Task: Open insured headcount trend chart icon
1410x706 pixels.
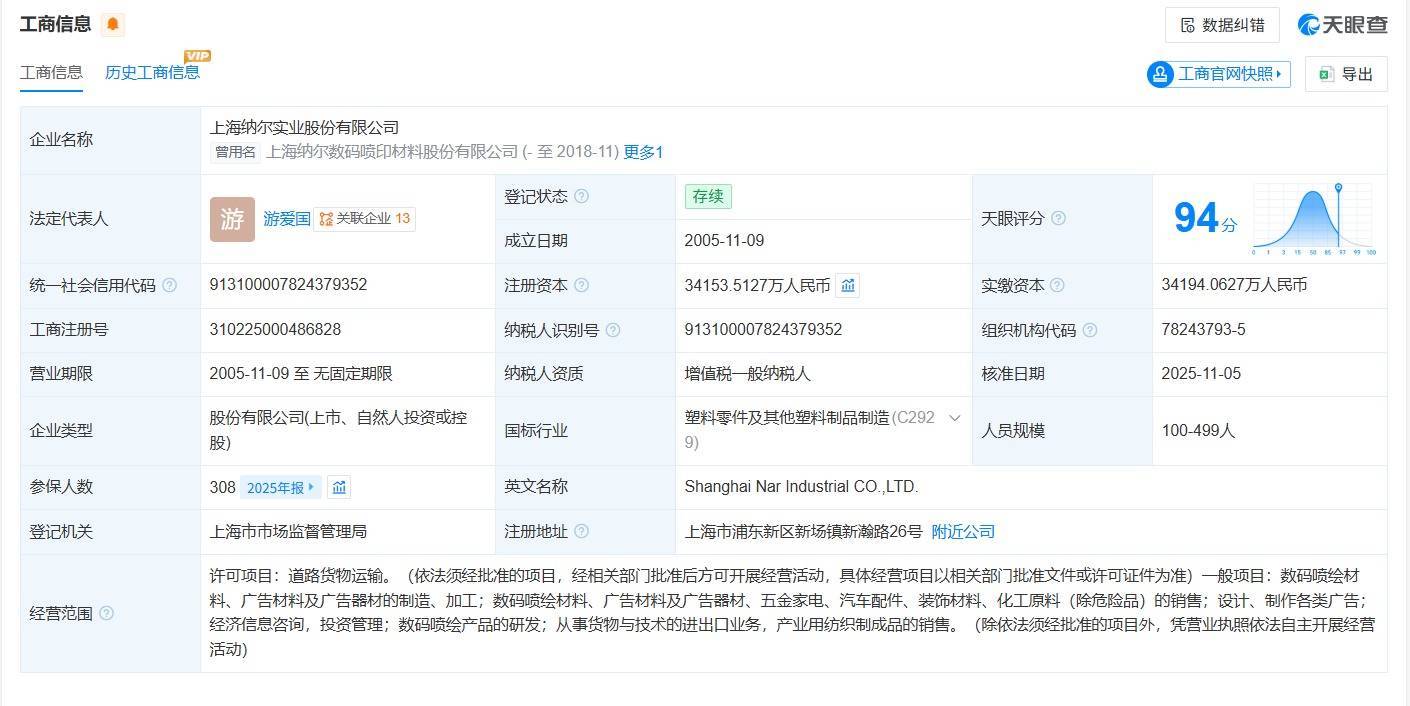Action: [339, 487]
